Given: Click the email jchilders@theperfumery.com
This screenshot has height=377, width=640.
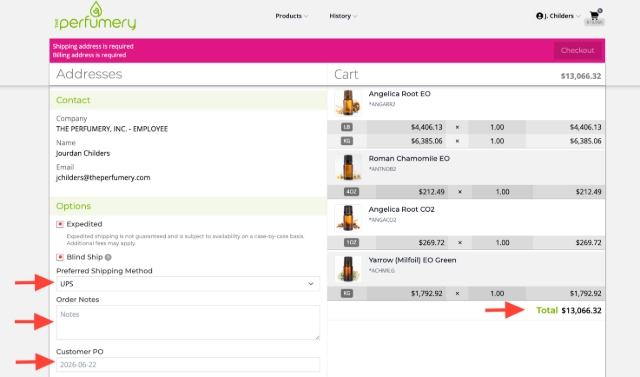Looking at the screenshot, I should pos(103,177).
